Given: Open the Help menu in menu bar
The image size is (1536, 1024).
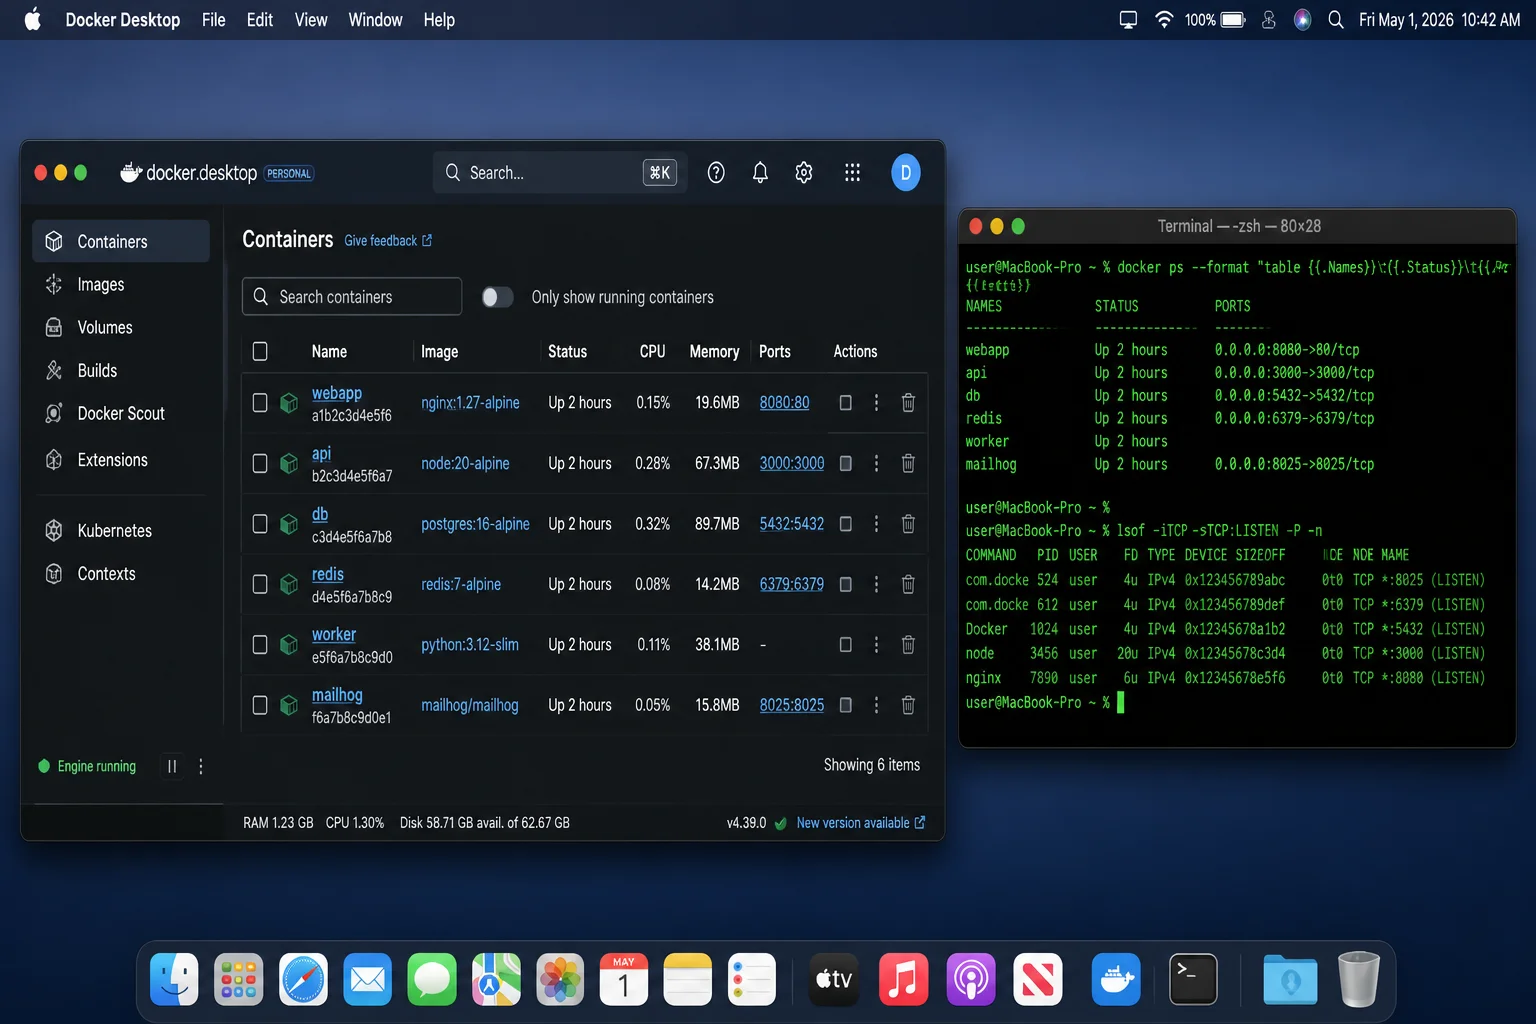Looking at the screenshot, I should click(439, 20).
